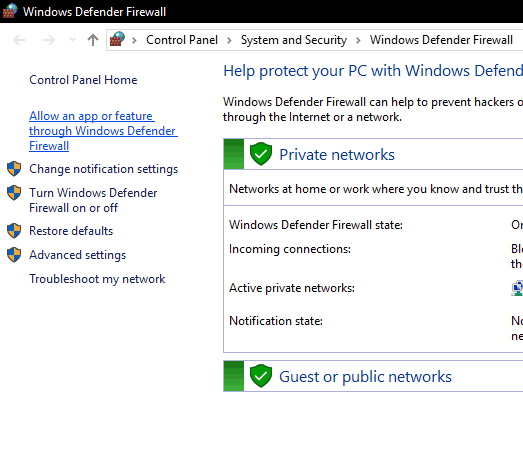Screen dimensions: 523x450
Task: Open System and Security in the breadcrumb
Action: (294, 40)
